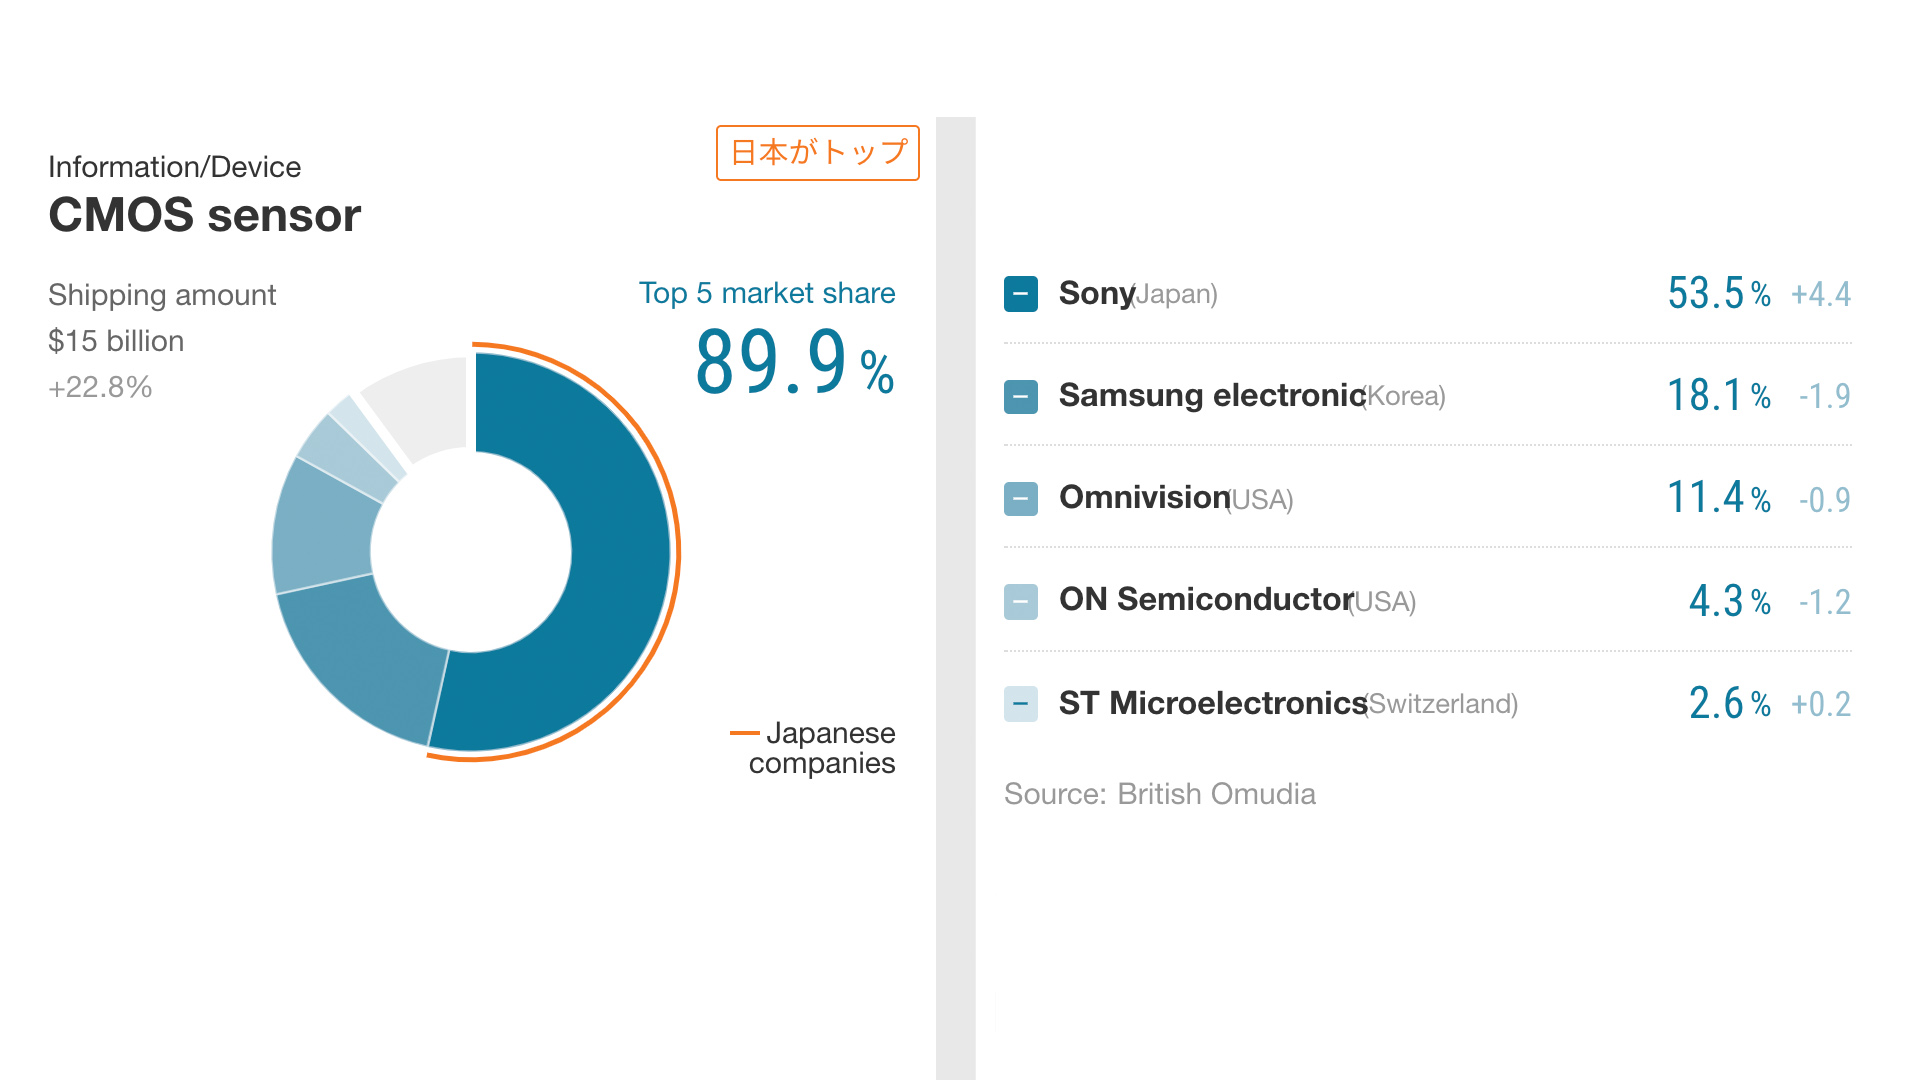Click the large dark-teal Sony donut segment

click(600, 560)
